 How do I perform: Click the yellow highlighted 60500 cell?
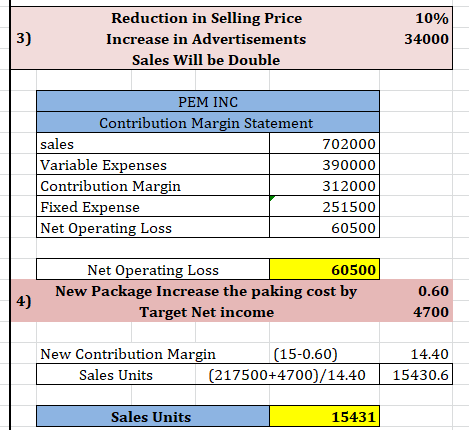click(x=324, y=269)
